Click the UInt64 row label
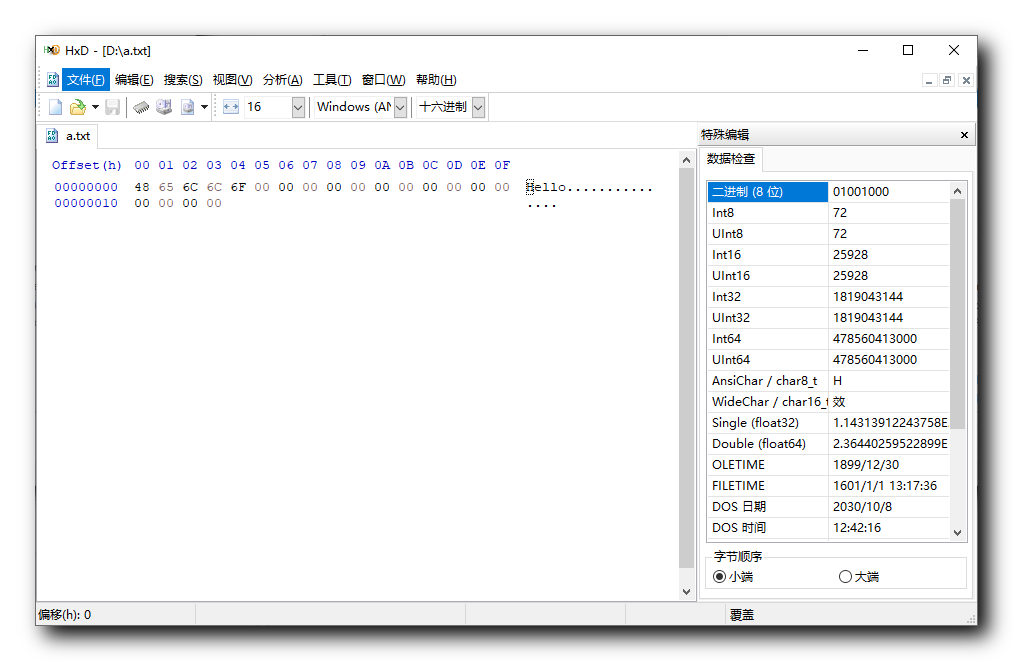1013x661 pixels. (x=731, y=360)
